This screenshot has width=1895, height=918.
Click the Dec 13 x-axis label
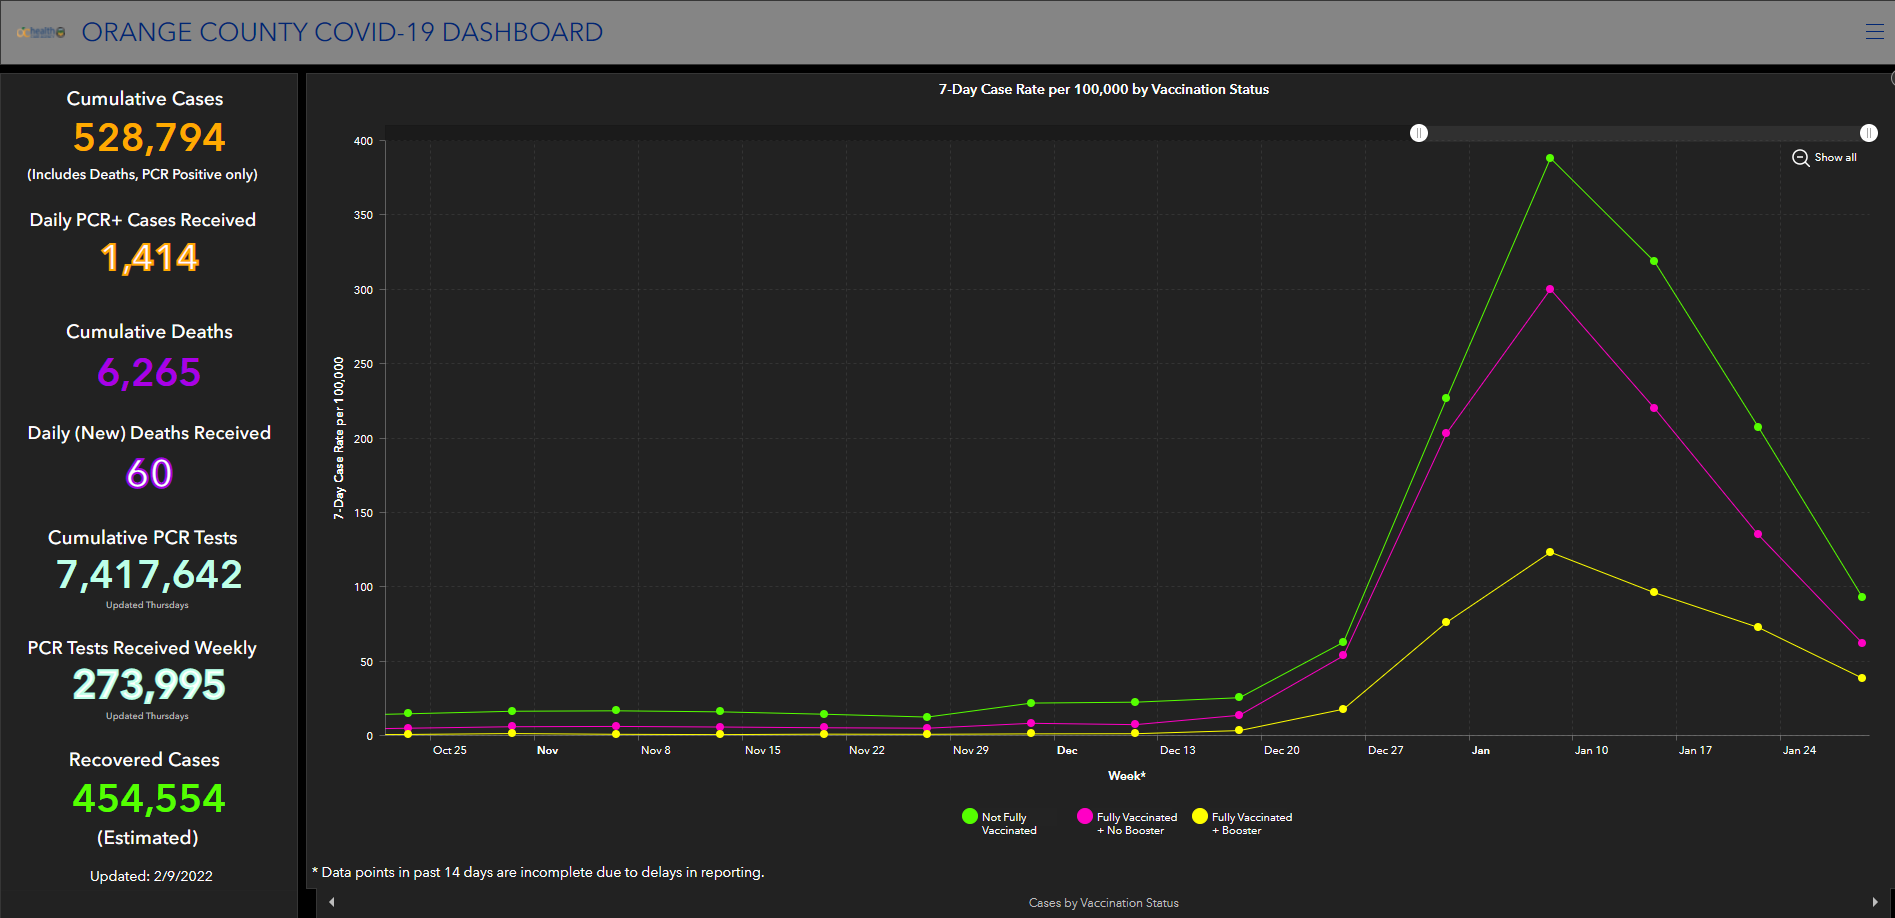[x=1178, y=750]
